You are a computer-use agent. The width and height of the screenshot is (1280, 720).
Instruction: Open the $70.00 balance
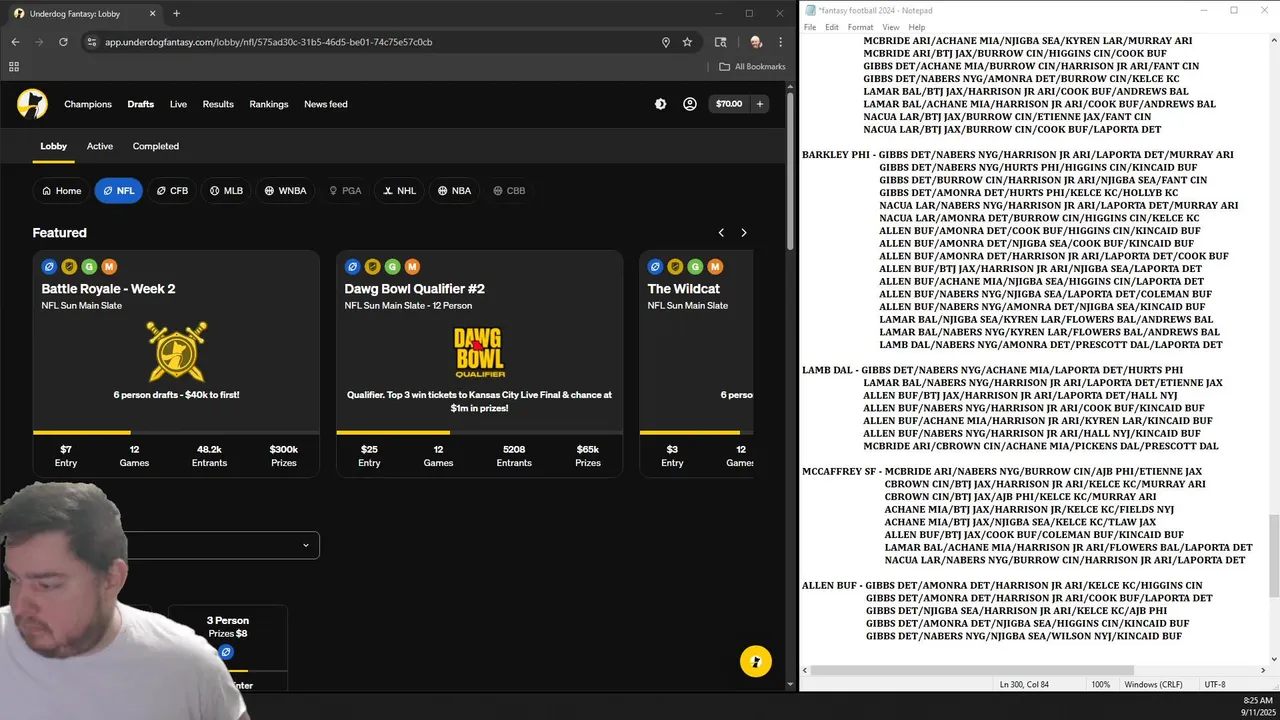pyautogui.click(x=729, y=104)
